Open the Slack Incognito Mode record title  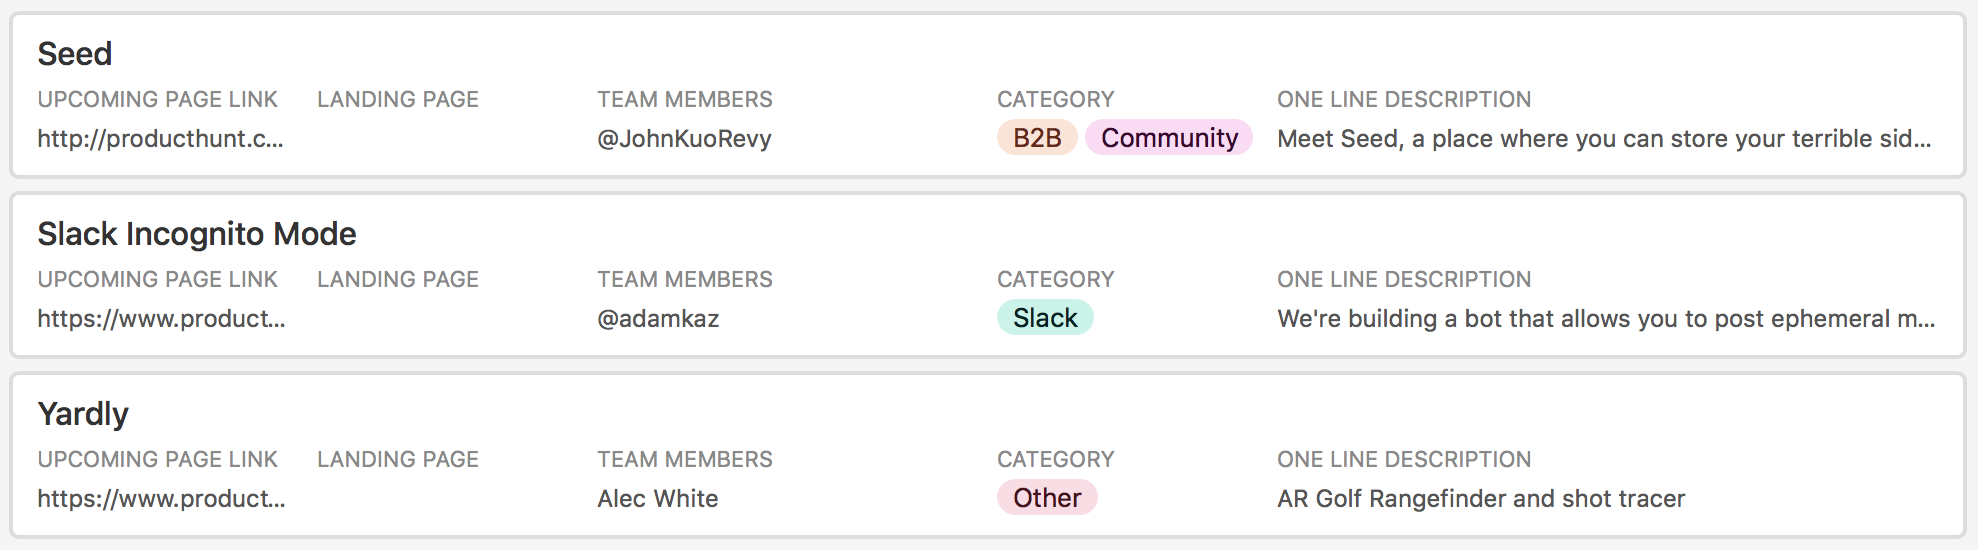(x=197, y=234)
